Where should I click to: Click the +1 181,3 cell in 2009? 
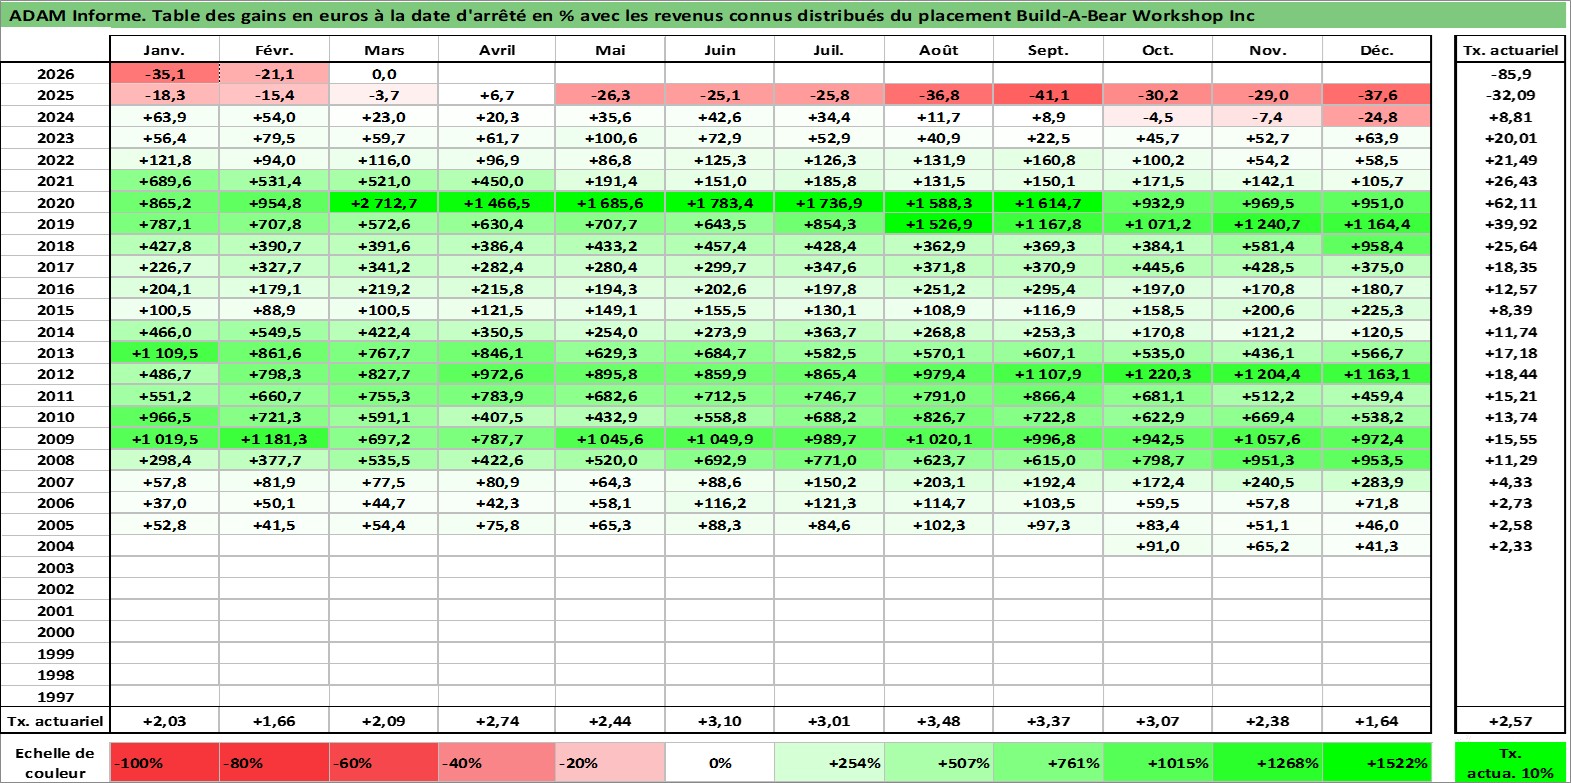pos(274,439)
